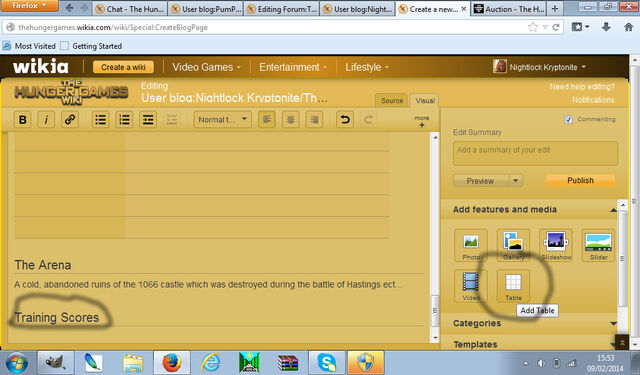Open Need help editing link

(x=582, y=87)
